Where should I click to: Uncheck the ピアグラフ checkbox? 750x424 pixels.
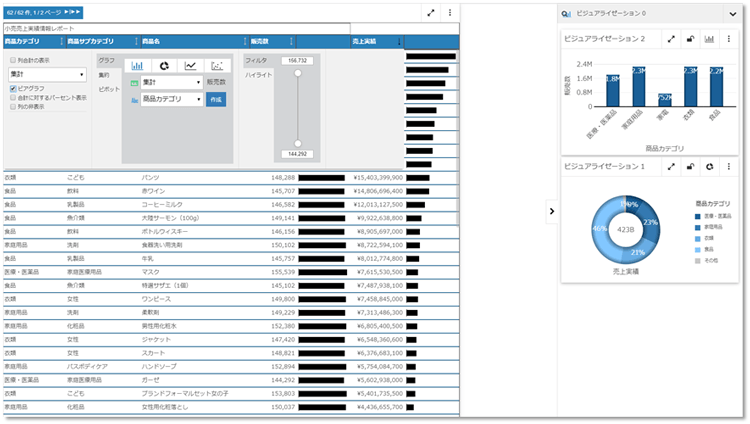tap(13, 88)
